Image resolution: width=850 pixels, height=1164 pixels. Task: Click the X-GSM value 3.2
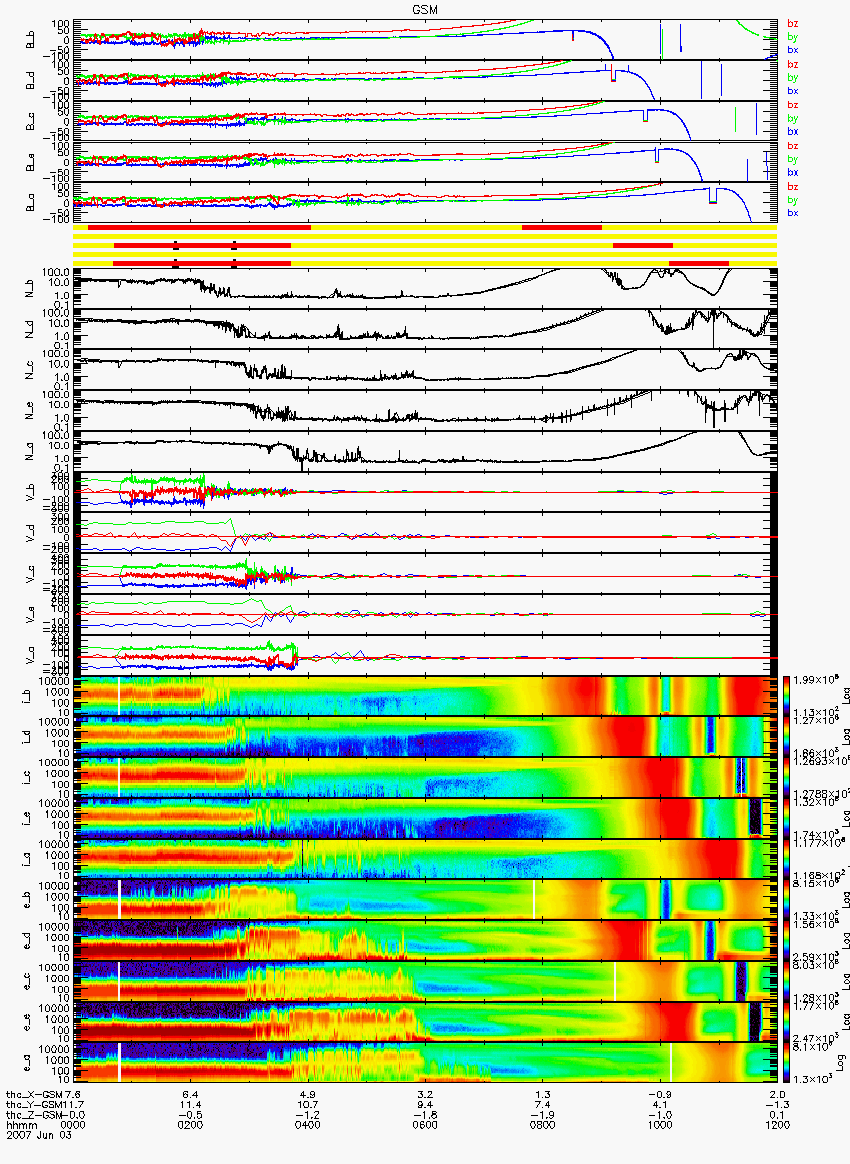[x=425, y=1095]
